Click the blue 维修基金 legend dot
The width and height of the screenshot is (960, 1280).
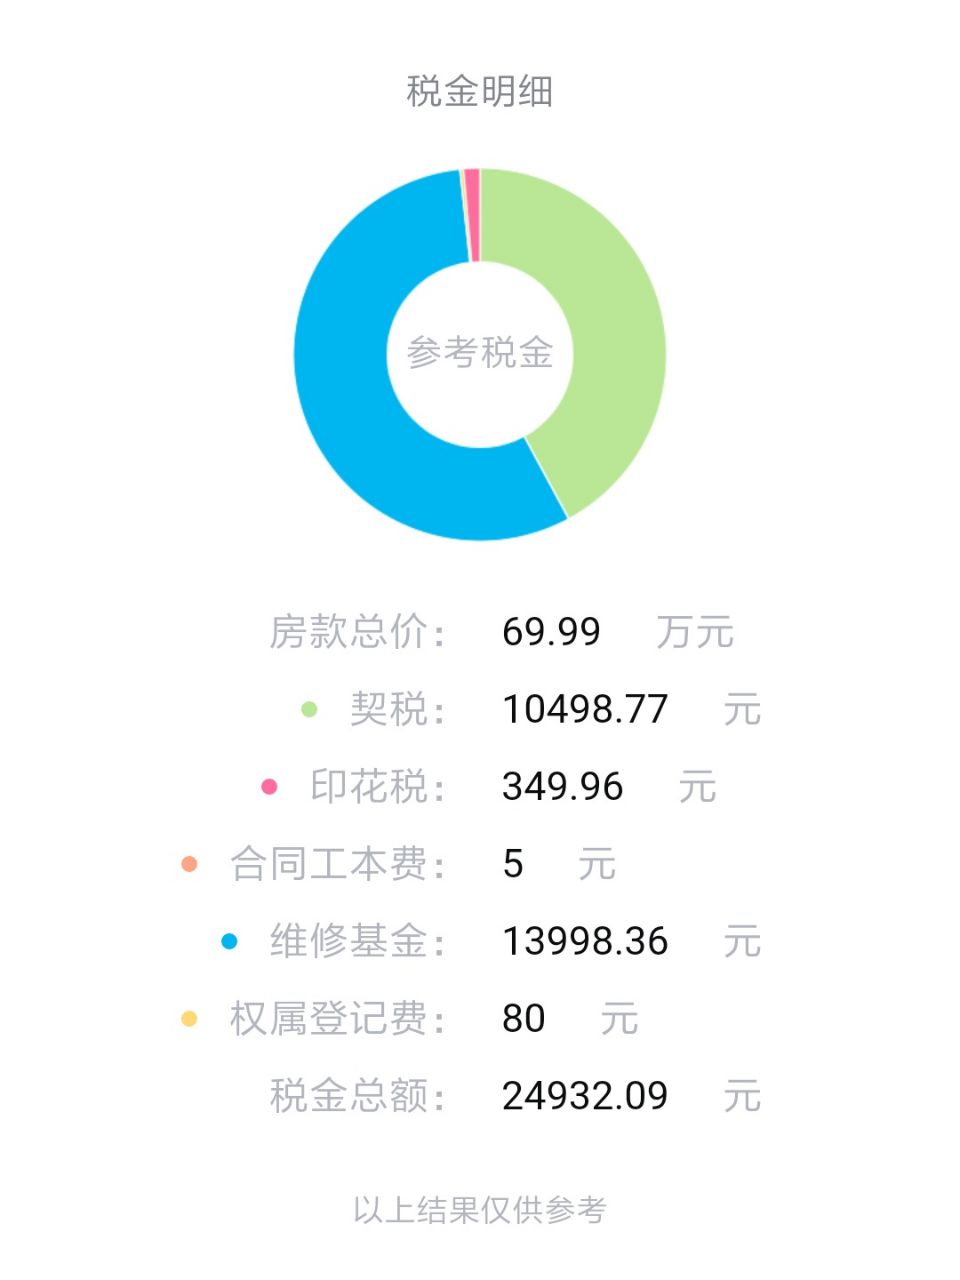tap(229, 941)
